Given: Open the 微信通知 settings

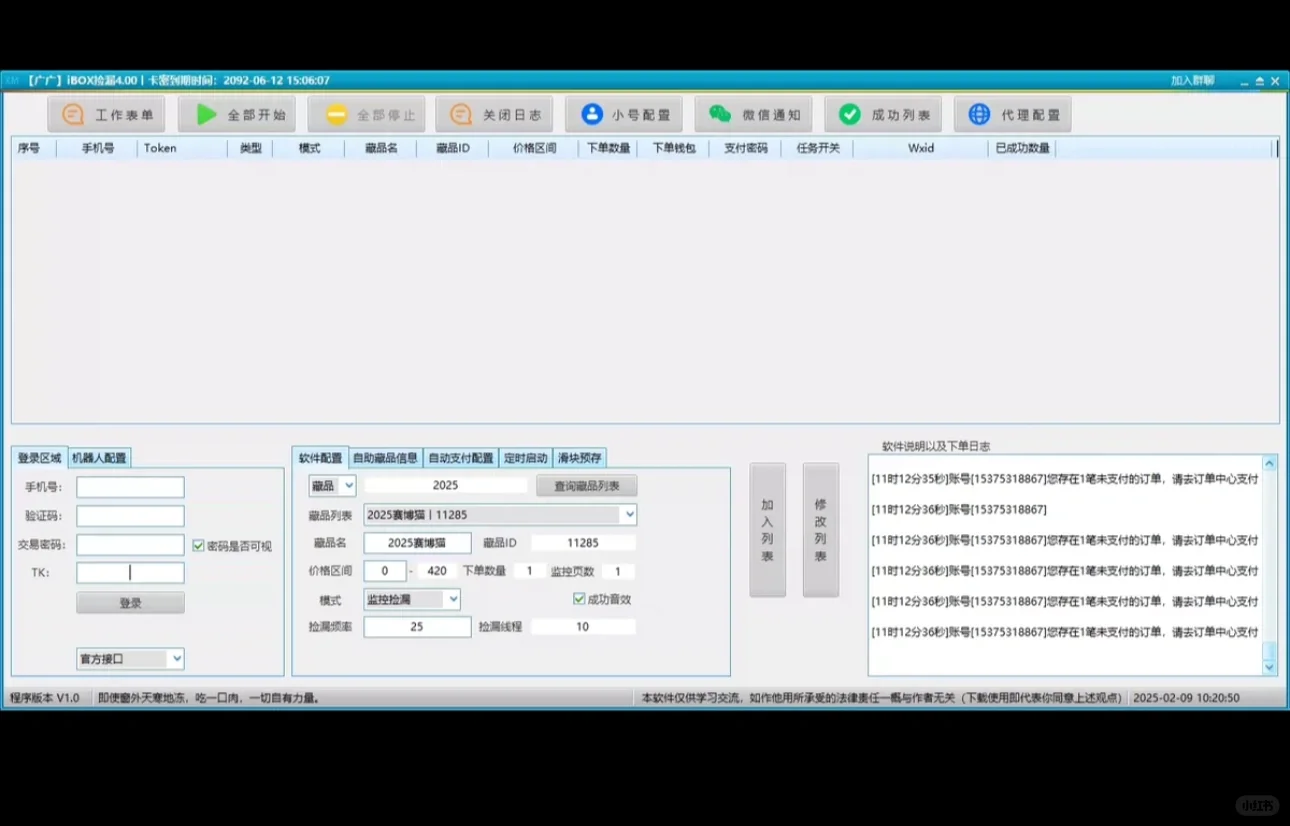Looking at the screenshot, I should tap(753, 115).
